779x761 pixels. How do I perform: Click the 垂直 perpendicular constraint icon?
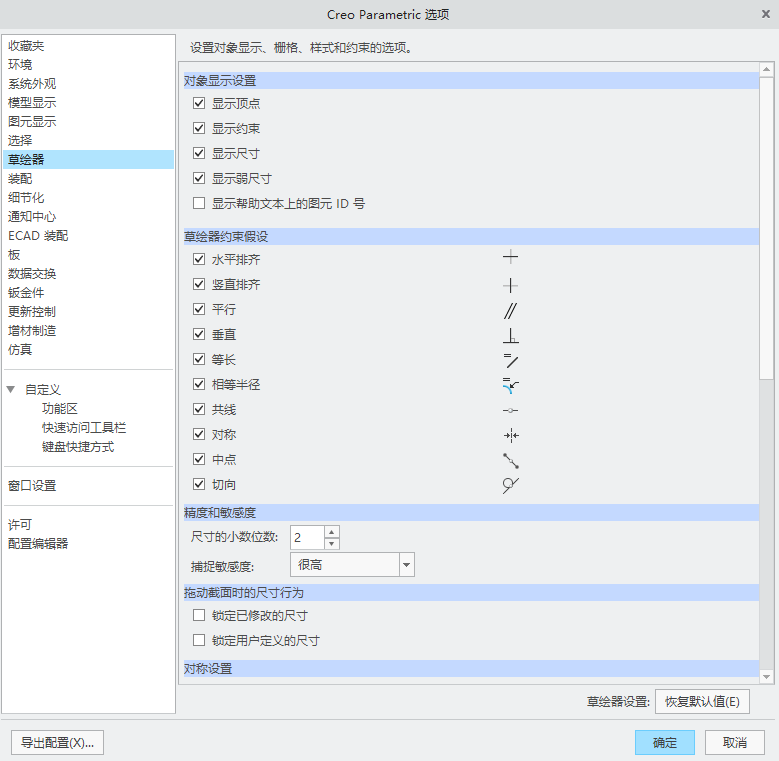510,336
